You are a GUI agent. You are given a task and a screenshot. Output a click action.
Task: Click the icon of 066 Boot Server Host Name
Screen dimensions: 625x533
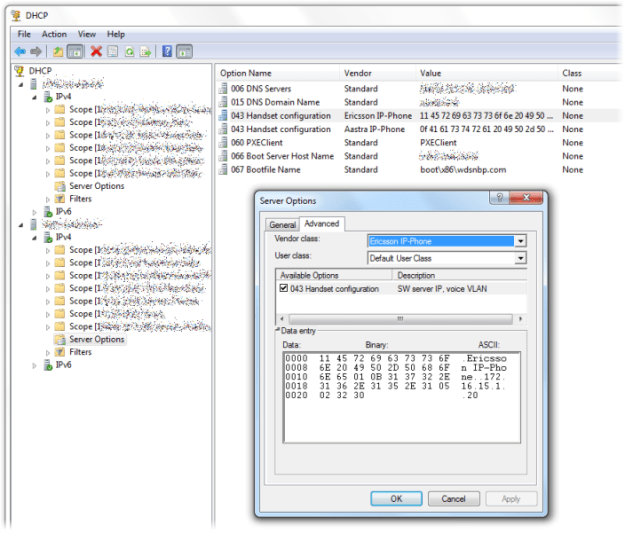pyautogui.click(x=223, y=156)
